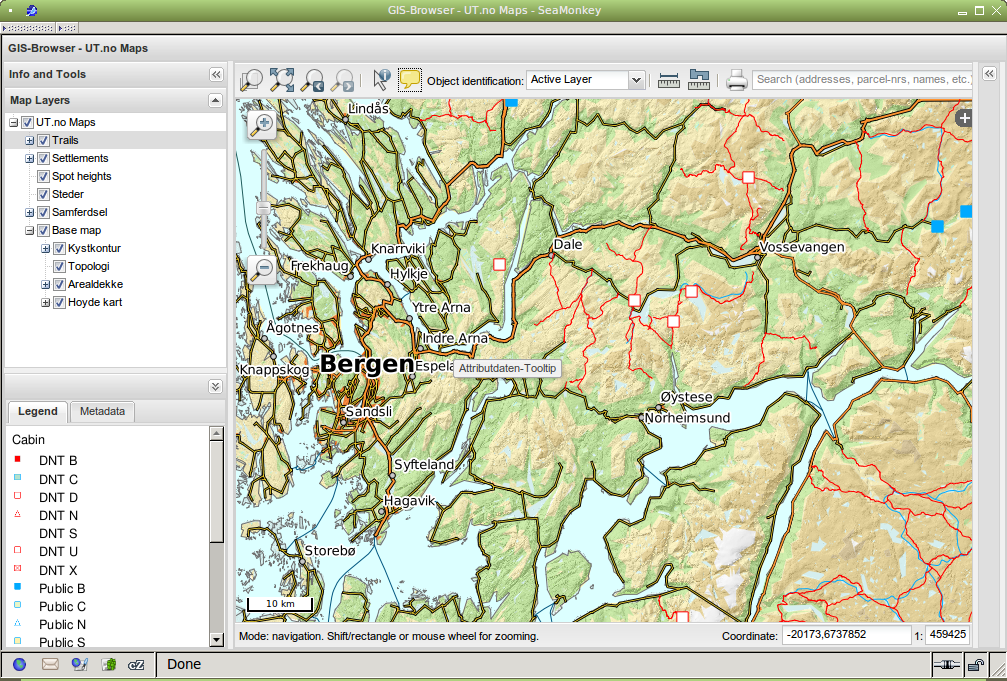Click the map zoom slider handle

(263, 208)
